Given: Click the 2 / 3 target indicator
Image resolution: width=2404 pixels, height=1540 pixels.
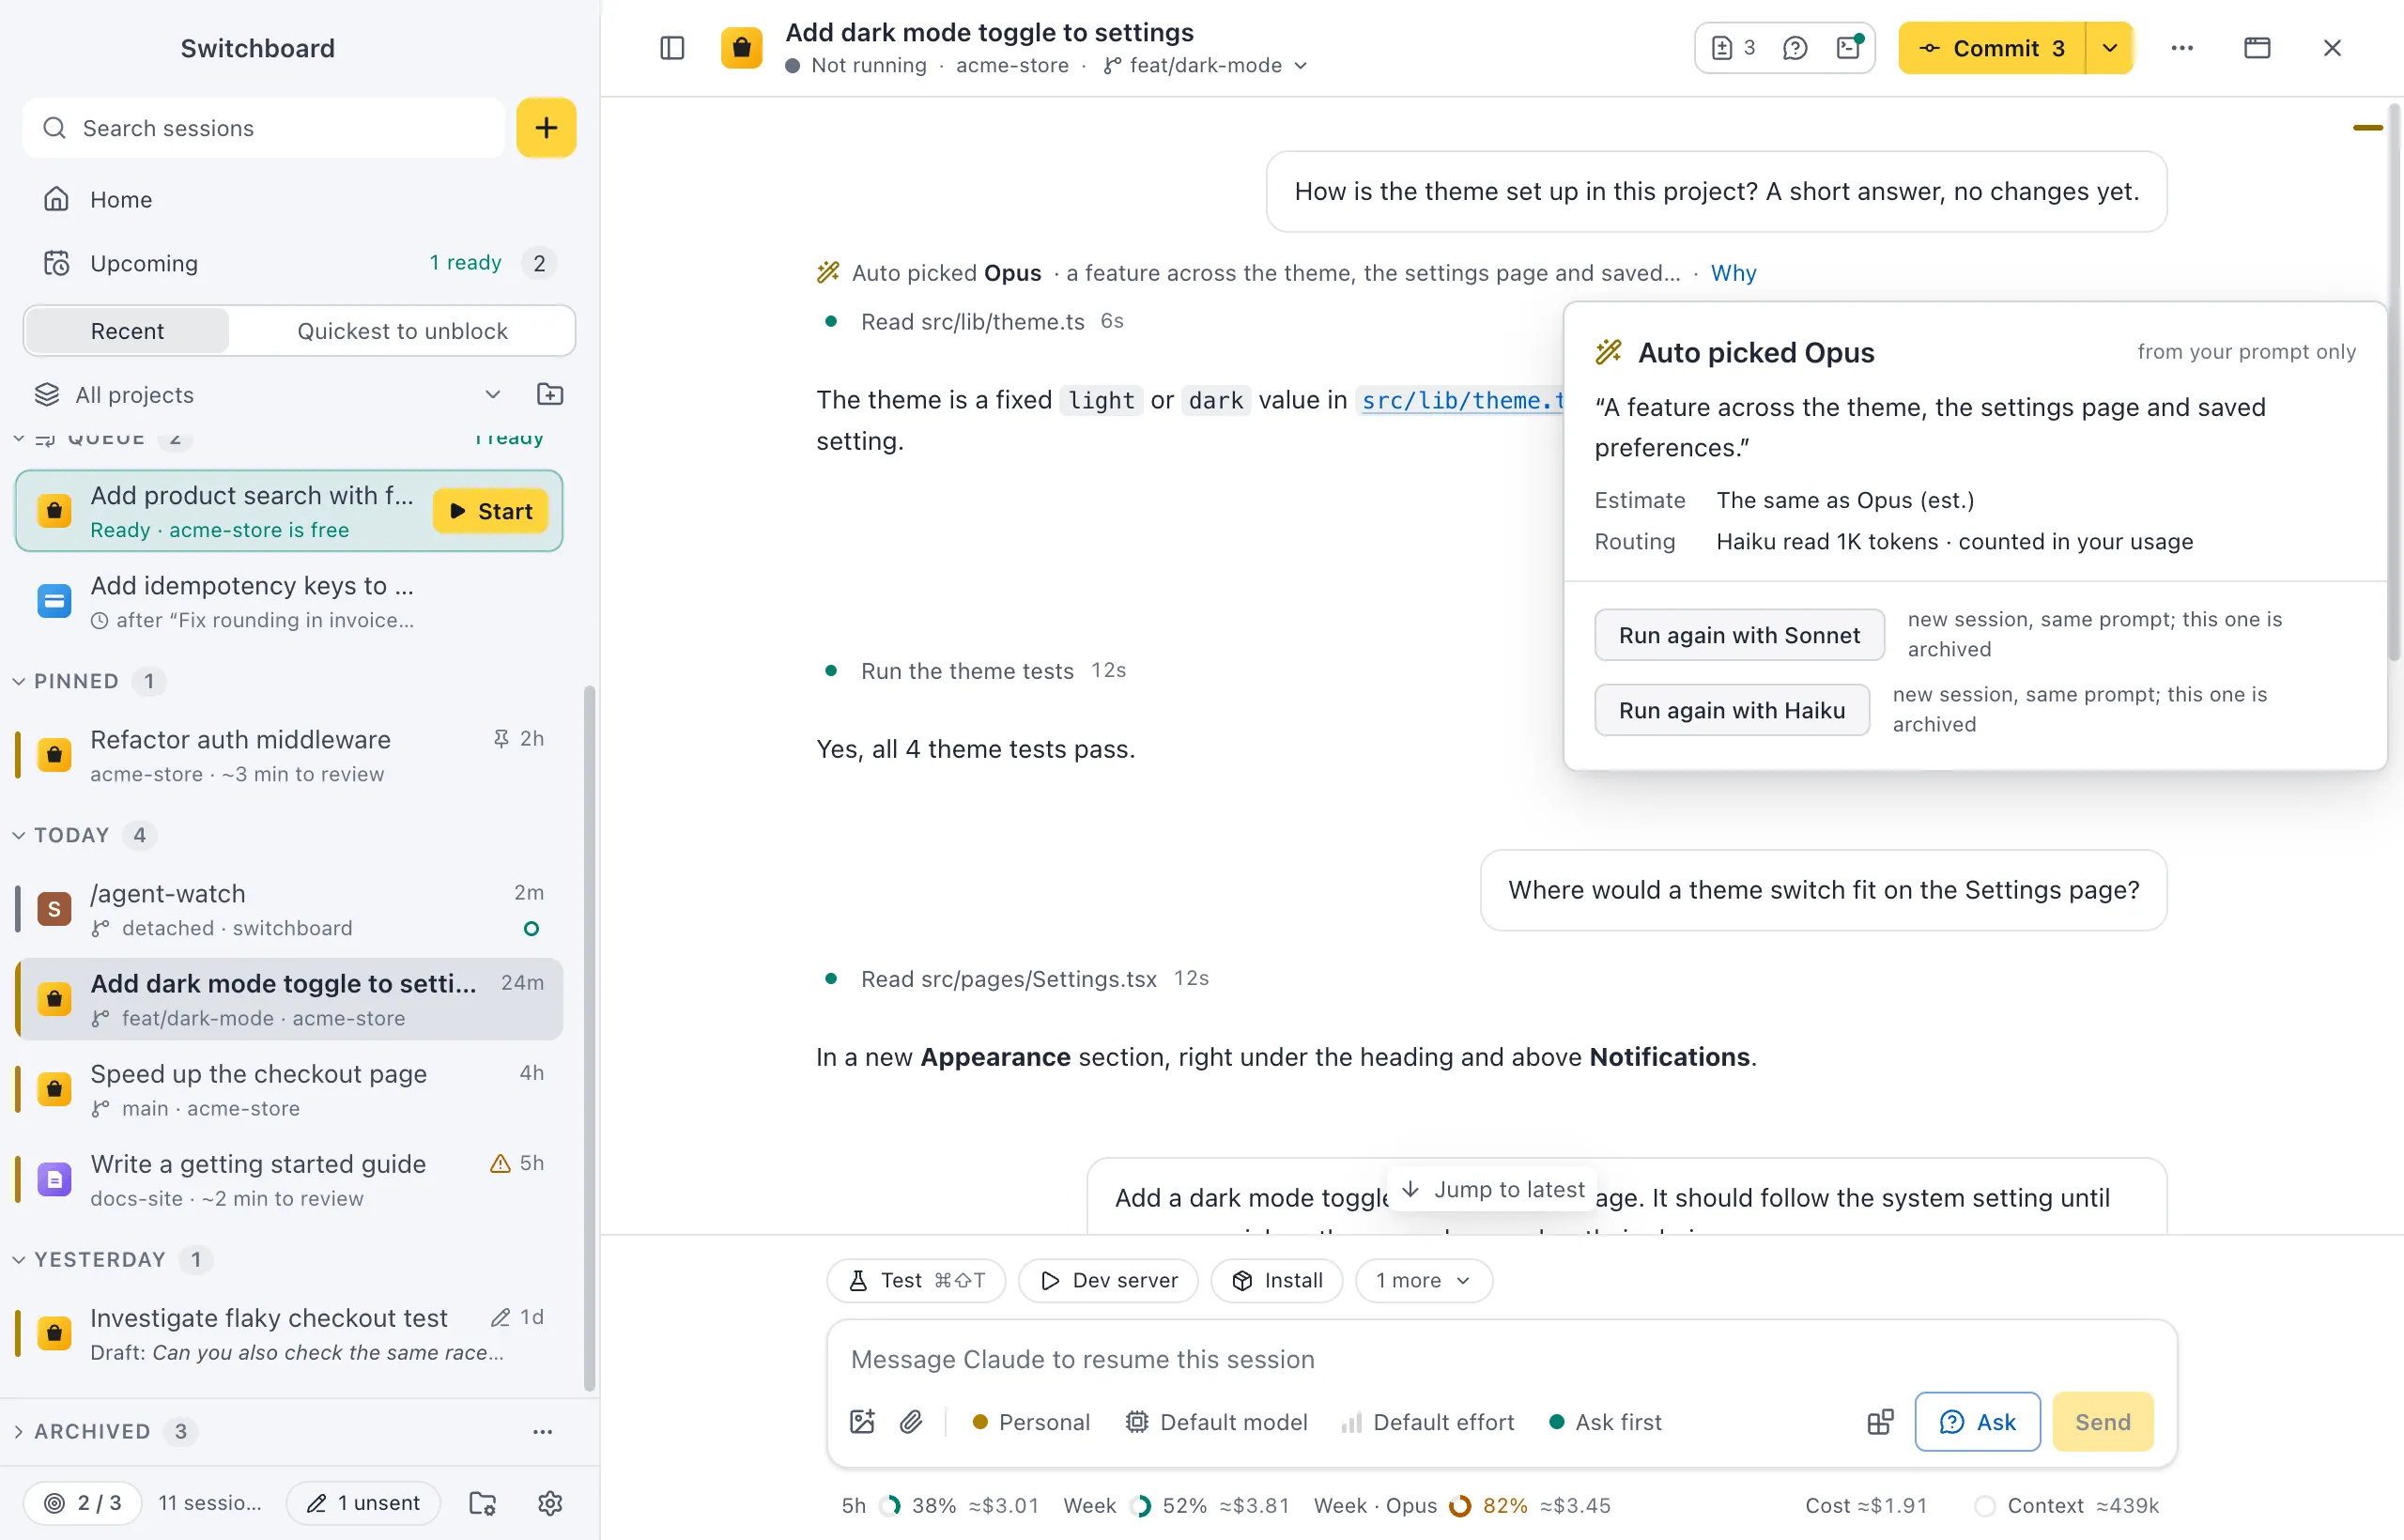Looking at the screenshot, I should coord(83,1503).
